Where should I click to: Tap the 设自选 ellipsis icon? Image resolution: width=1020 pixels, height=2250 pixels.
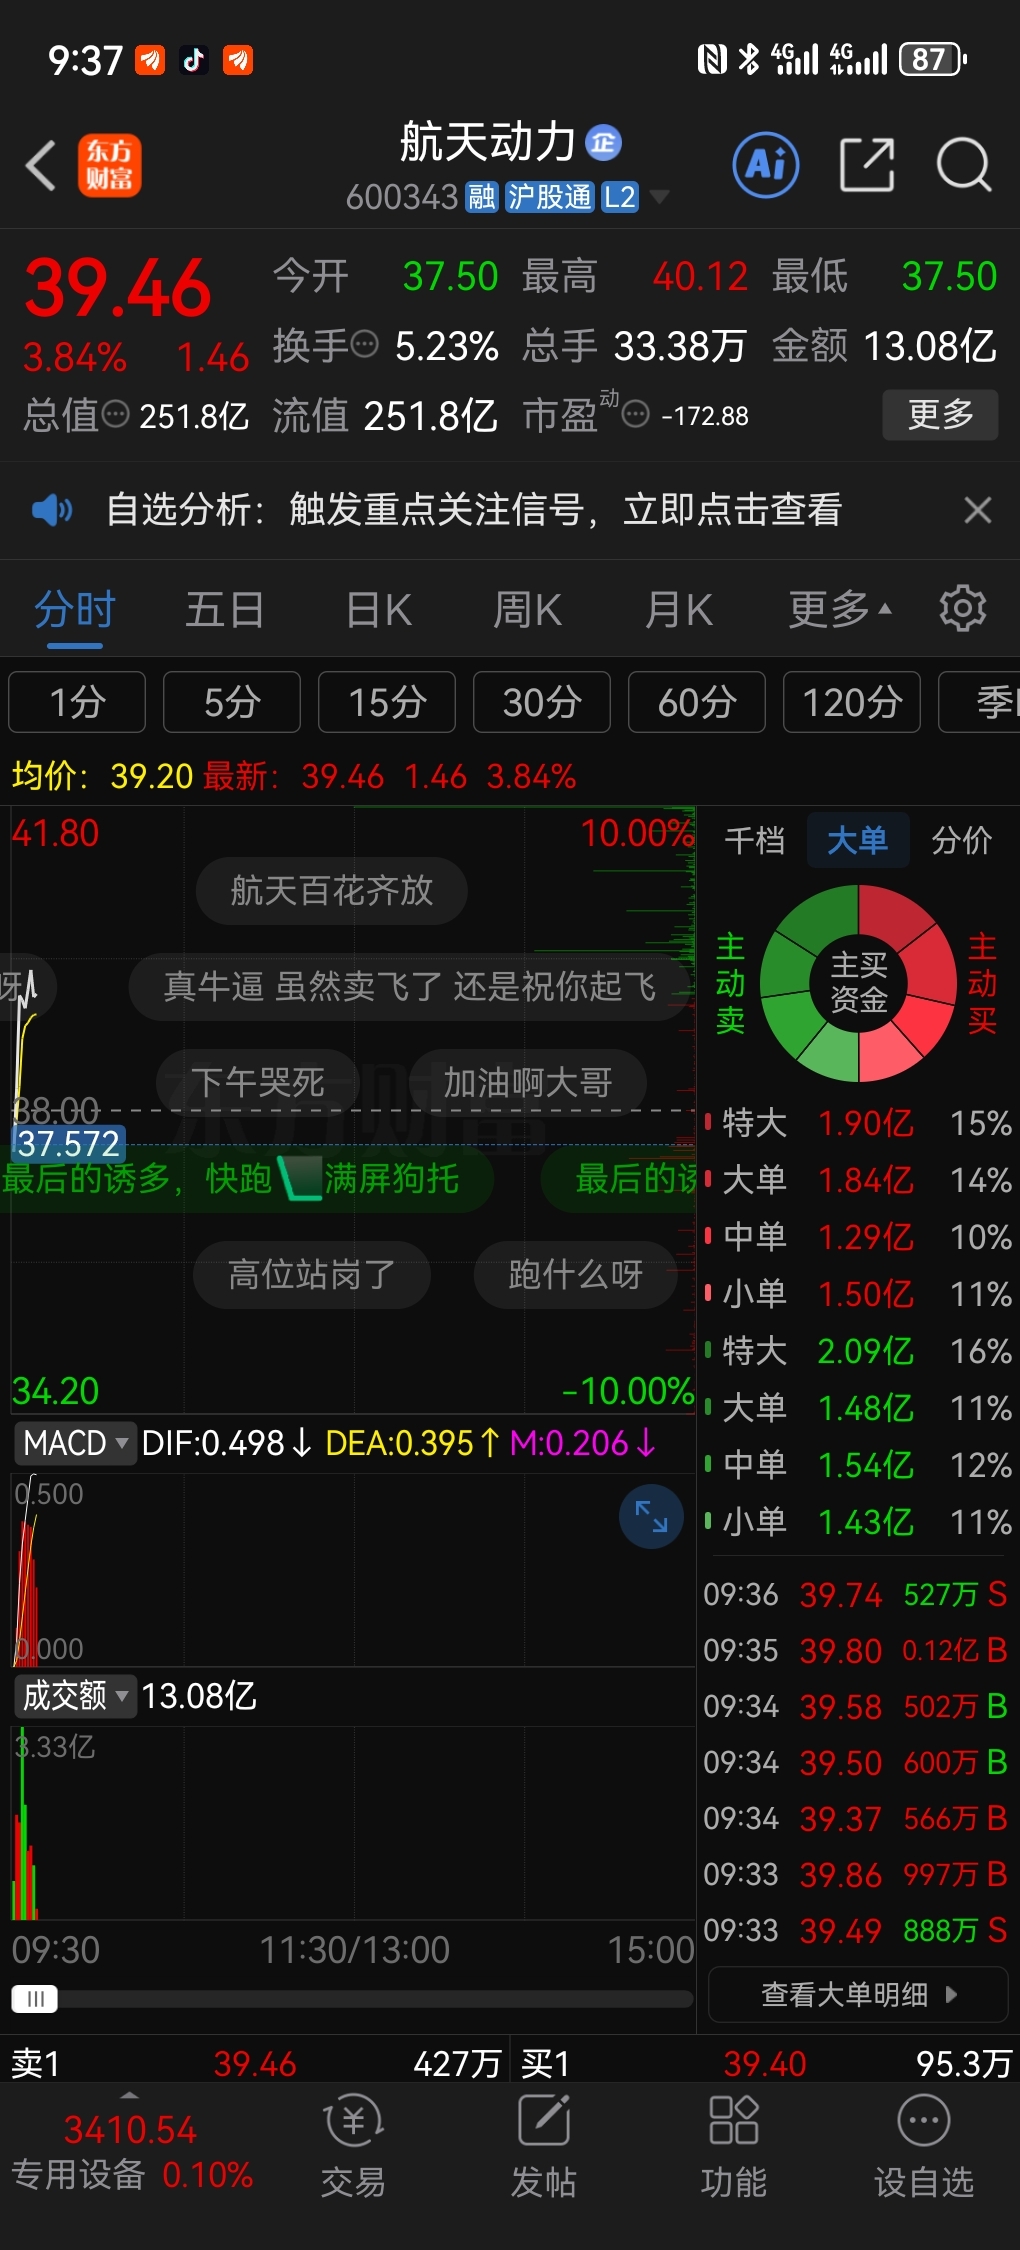(x=924, y=2120)
